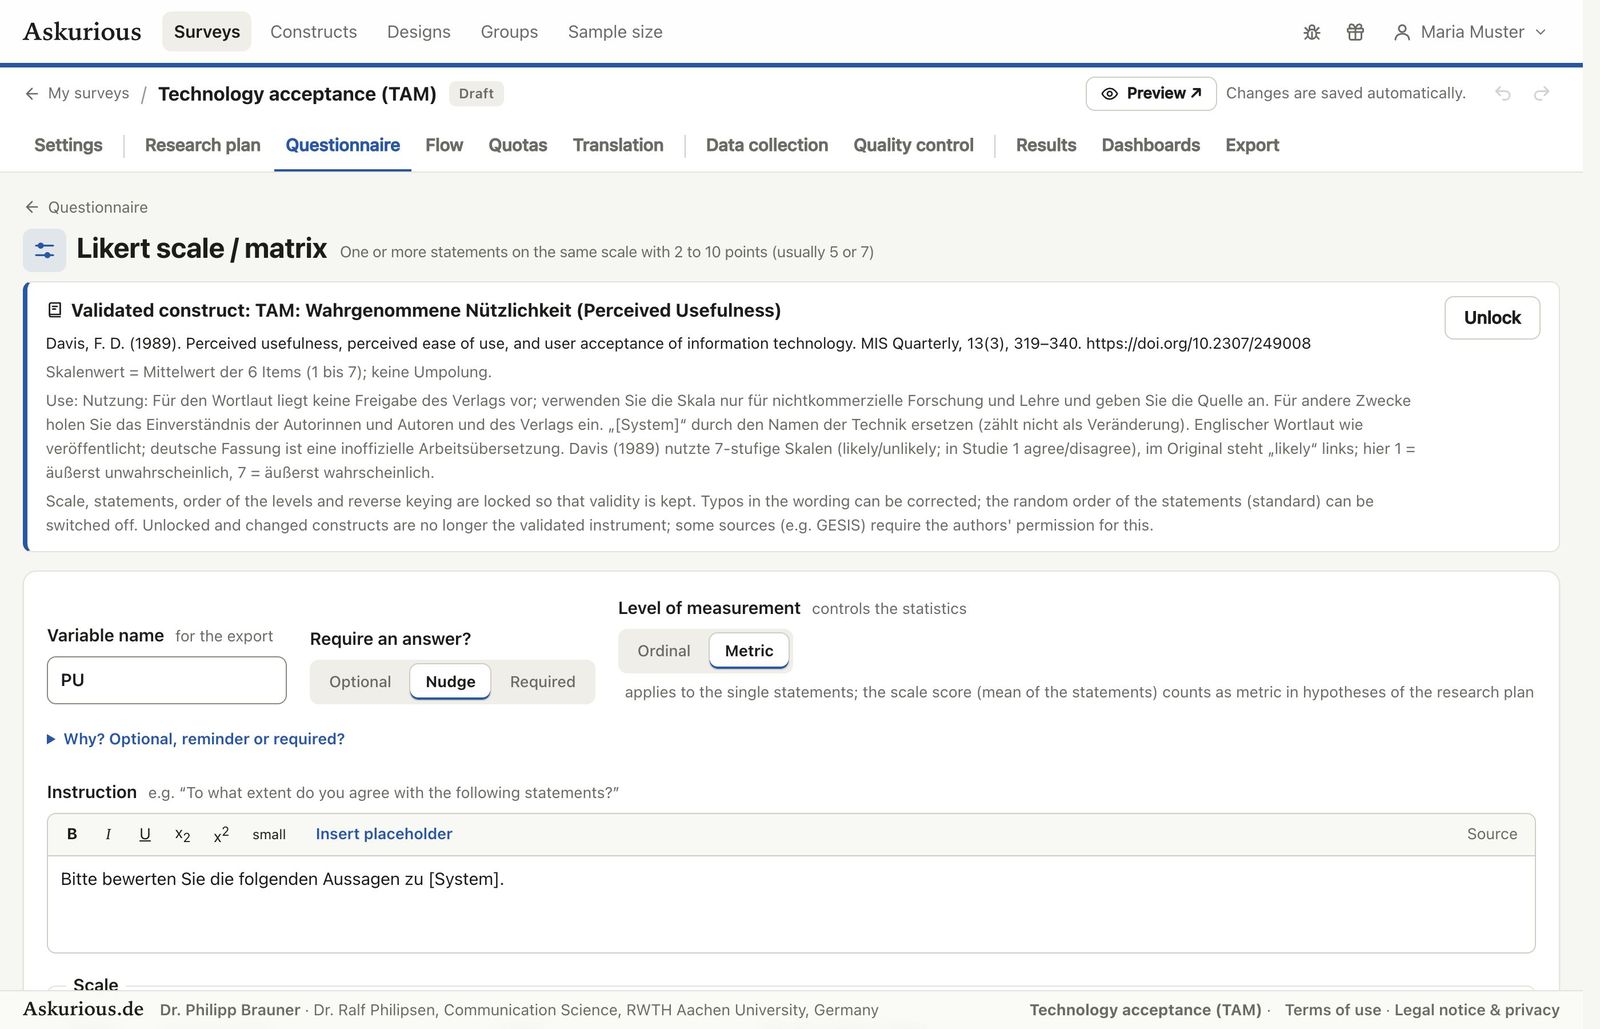Open Groups in top navigation

point(509,32)
